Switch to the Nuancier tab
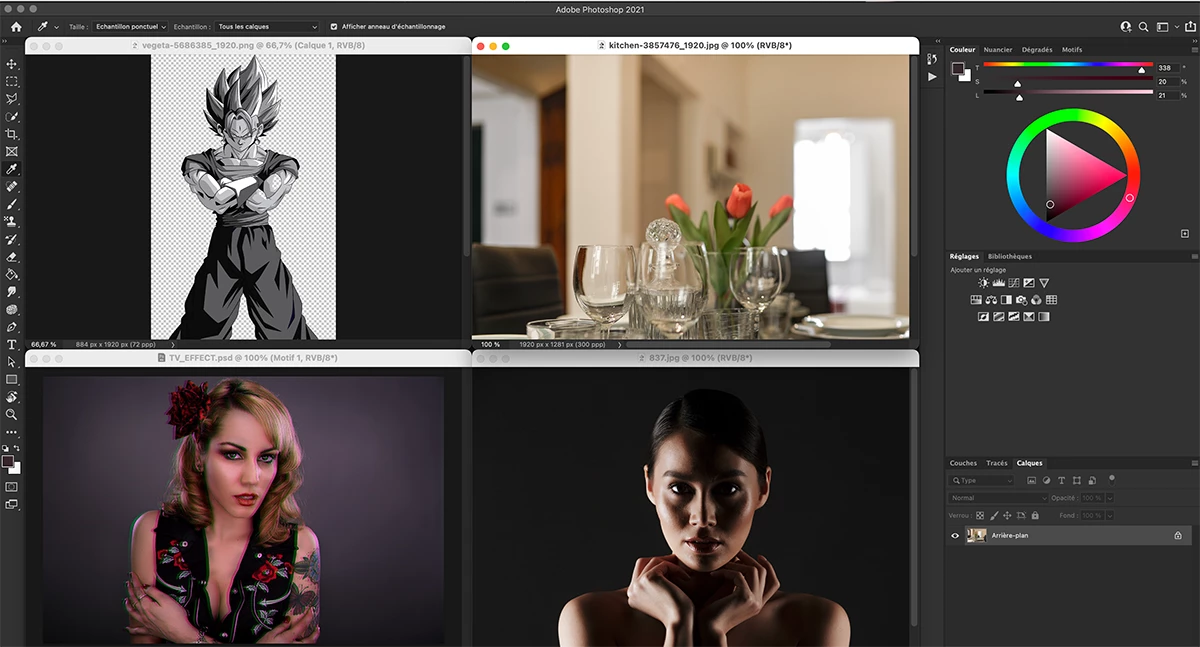The image size is (1200, 647). click(998, 49)
